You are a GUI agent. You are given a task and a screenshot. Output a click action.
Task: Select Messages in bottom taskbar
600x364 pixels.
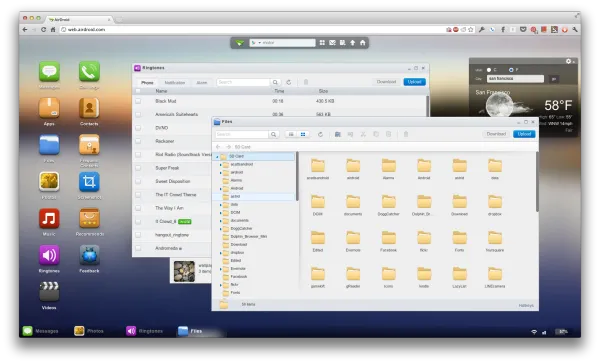pyautogui.click(x=41, y=331)
